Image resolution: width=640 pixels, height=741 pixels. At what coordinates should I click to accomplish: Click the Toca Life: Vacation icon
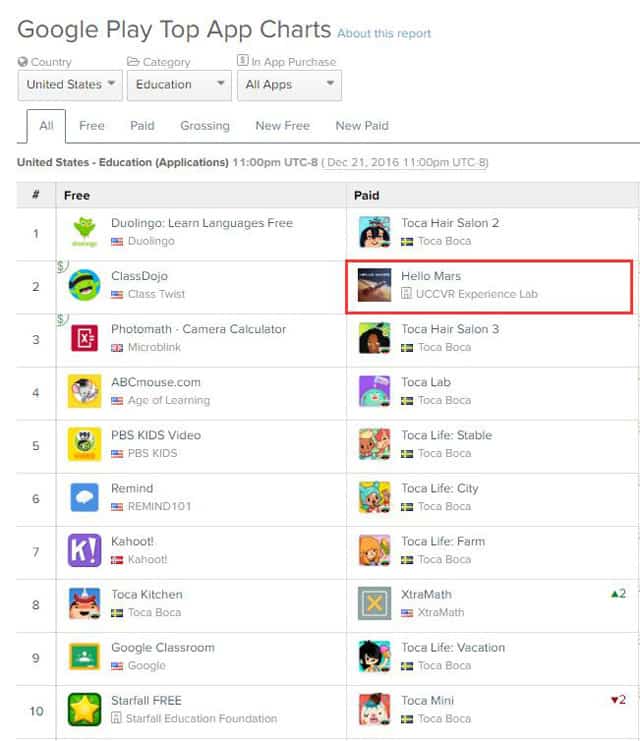coord(374,656)
